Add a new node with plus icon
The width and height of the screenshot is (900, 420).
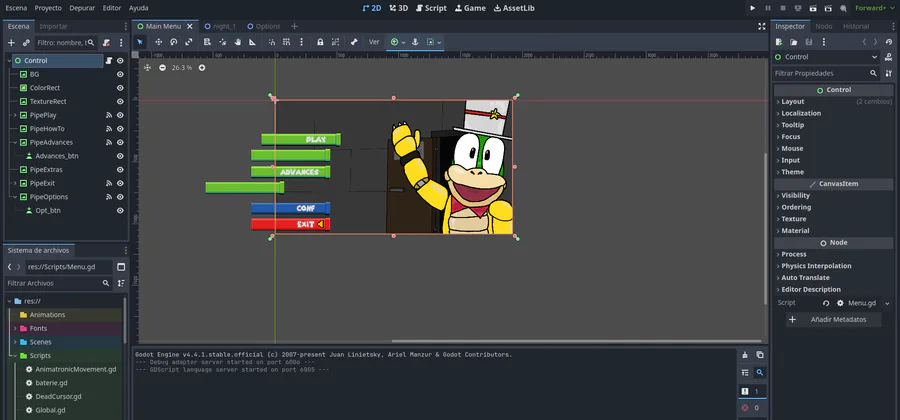tap(11, 42)
